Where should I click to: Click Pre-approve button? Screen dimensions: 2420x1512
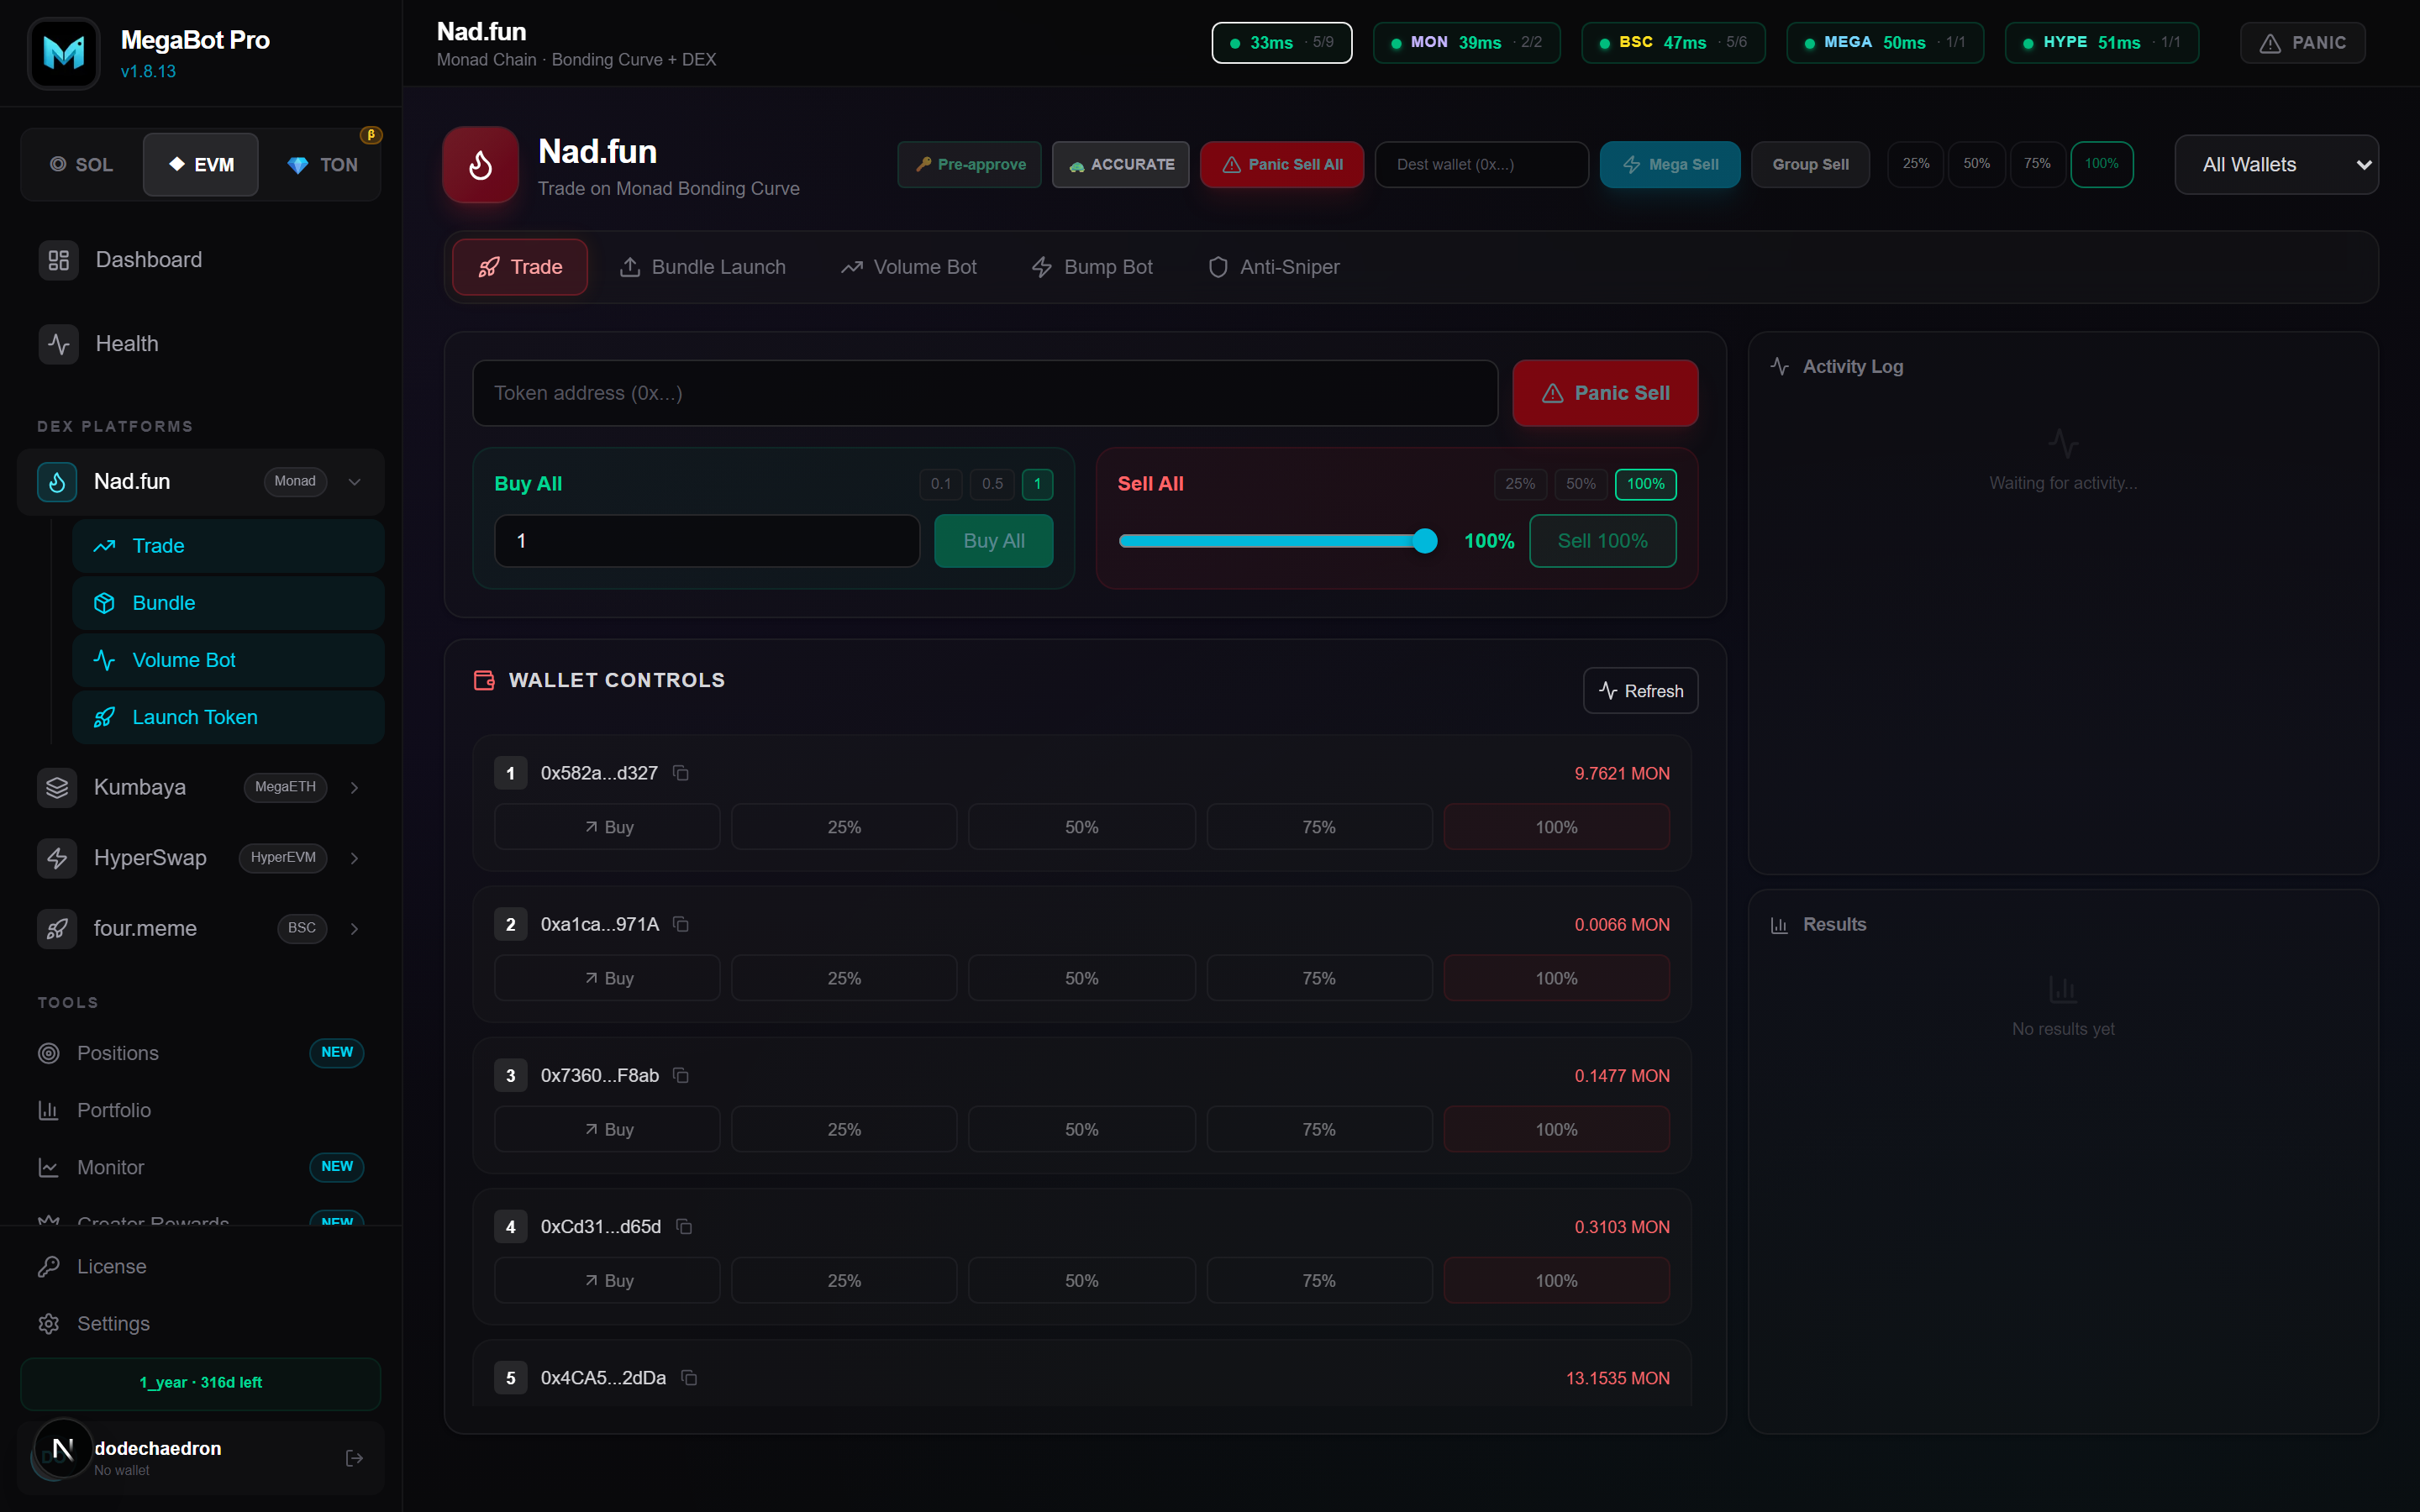tap(969, 165)
